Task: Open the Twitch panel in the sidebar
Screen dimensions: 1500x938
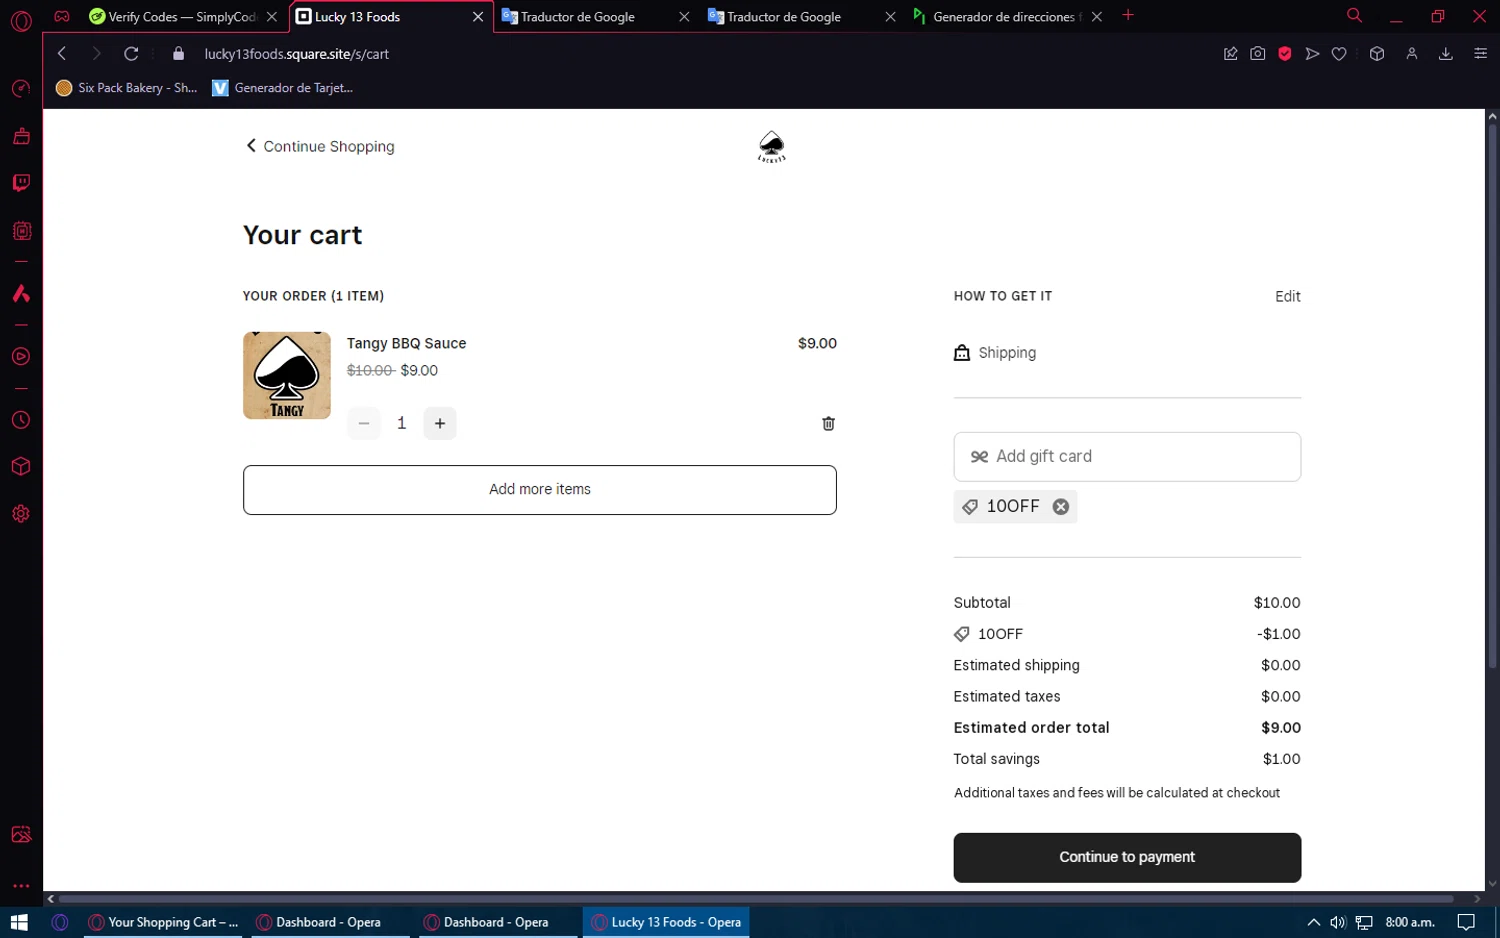Action: click(21, 183)
